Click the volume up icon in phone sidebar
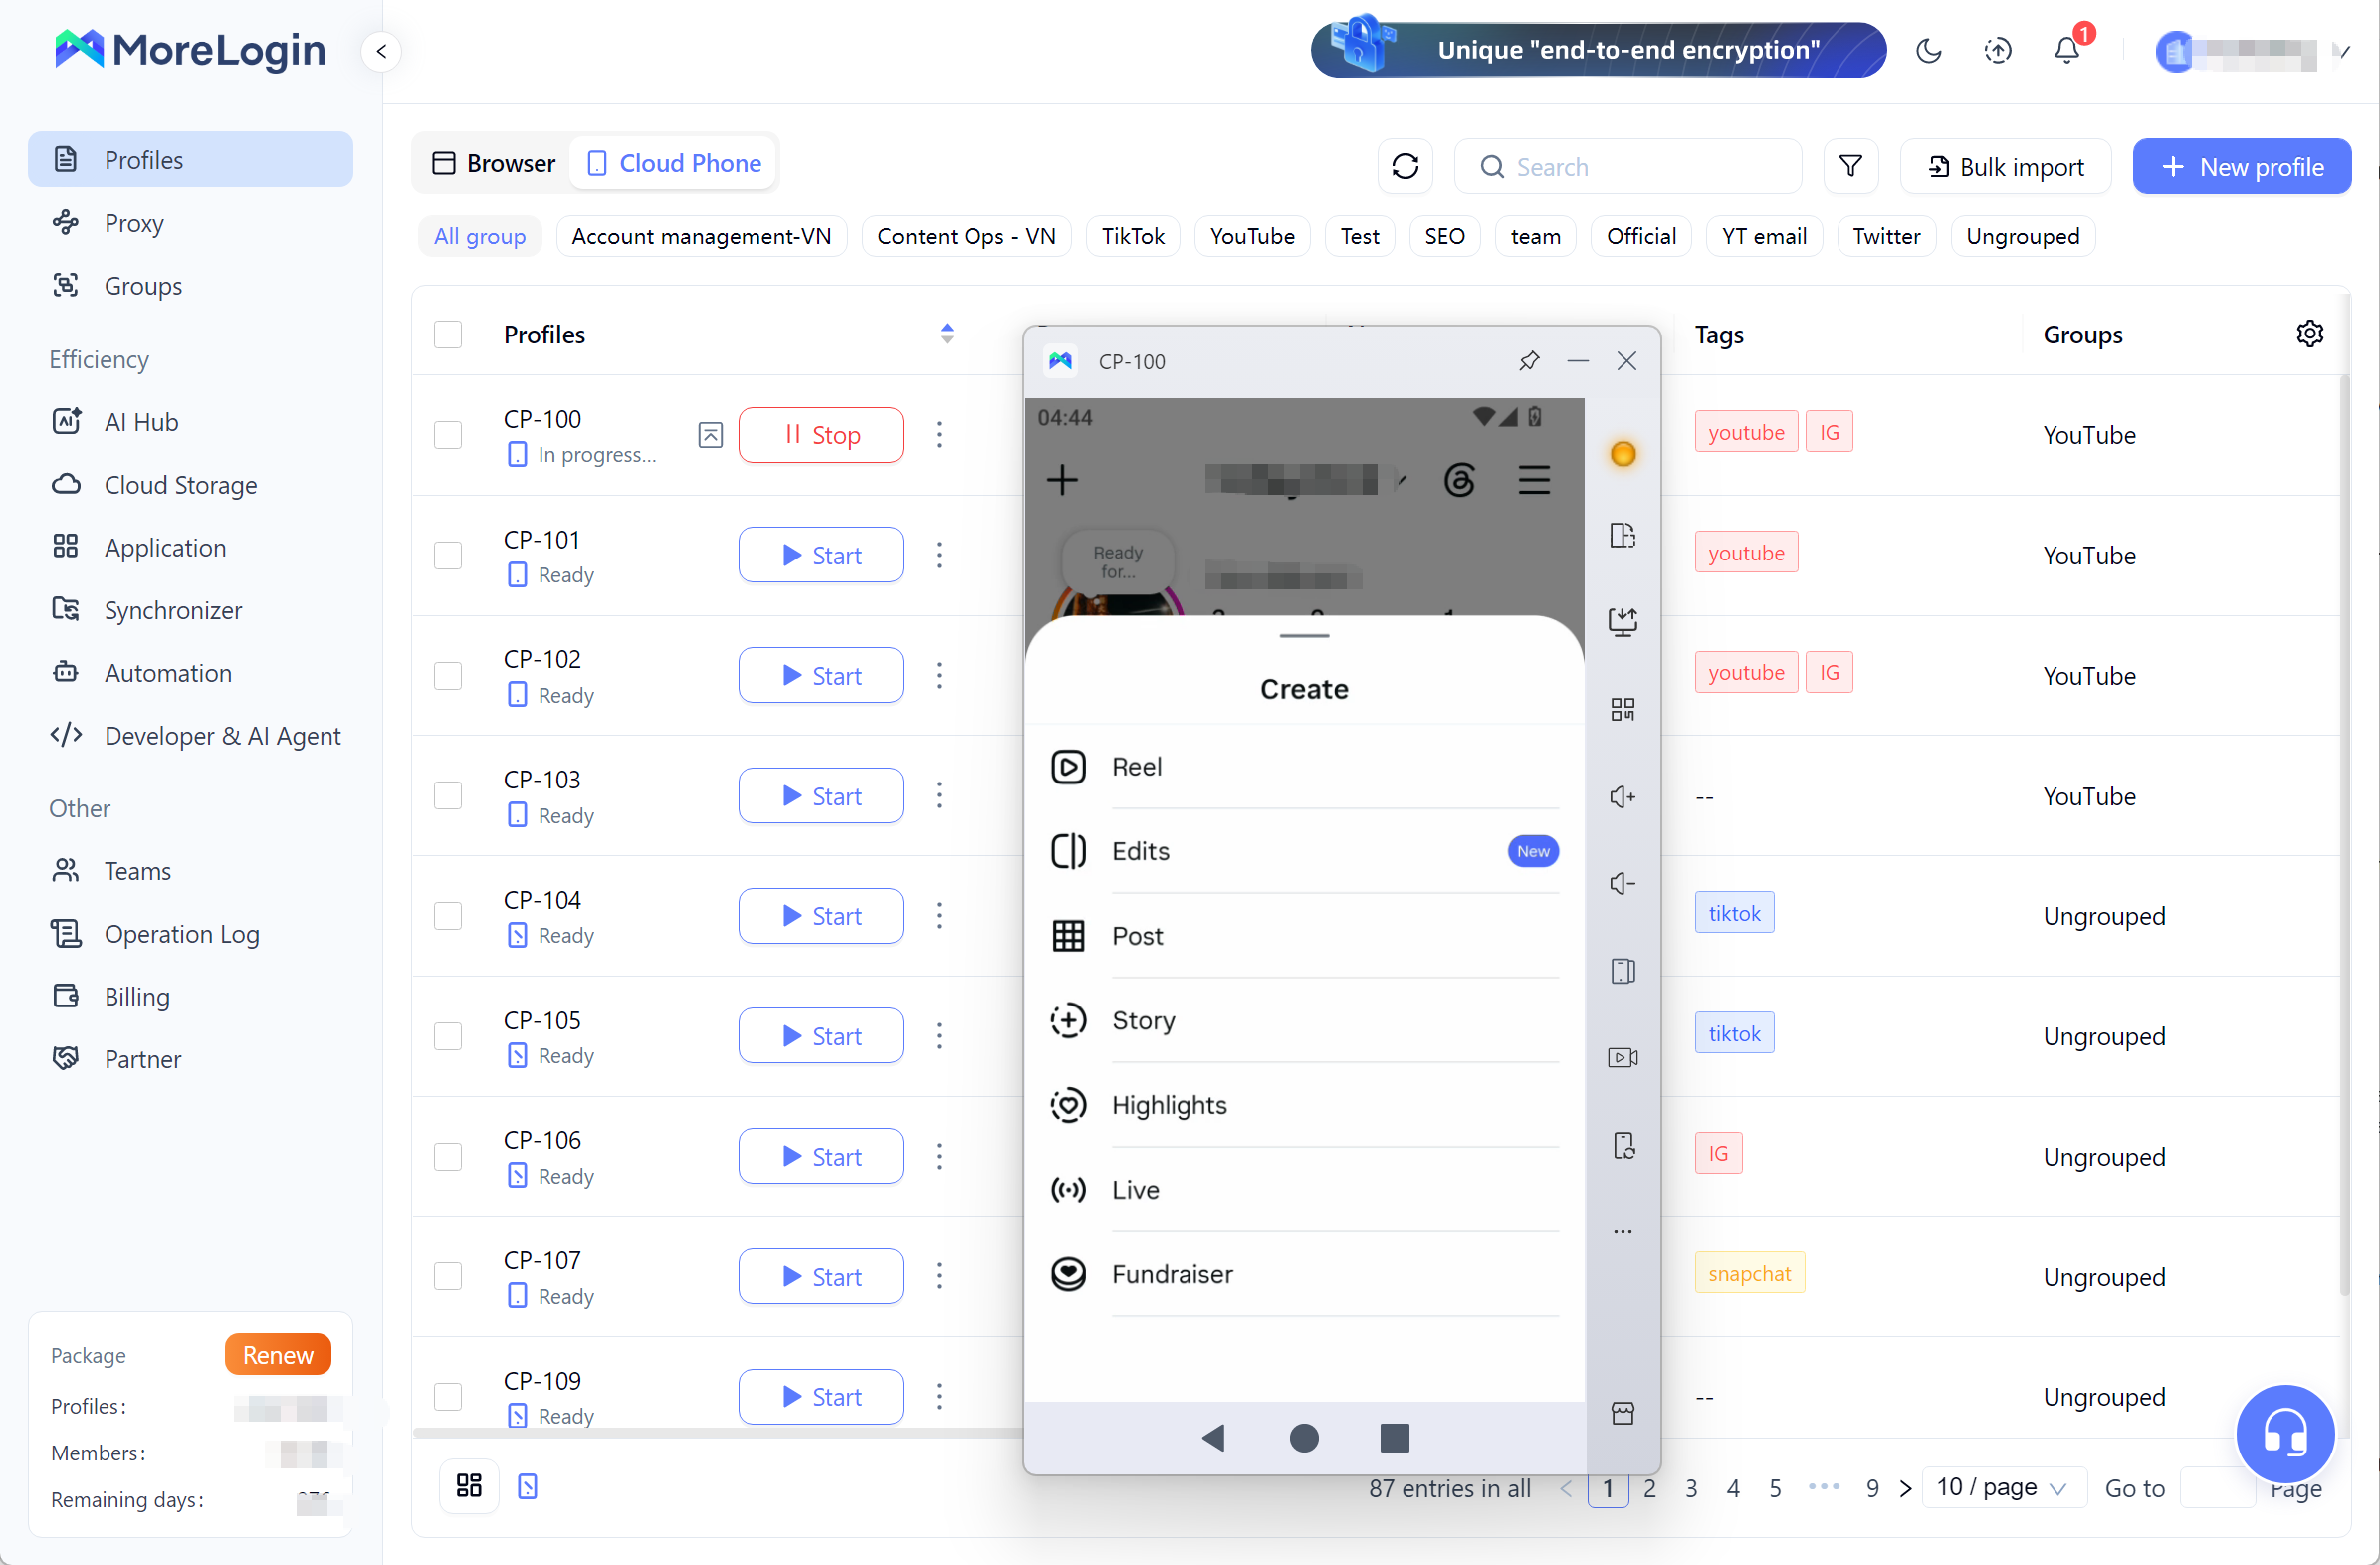 click(1622, 797)
